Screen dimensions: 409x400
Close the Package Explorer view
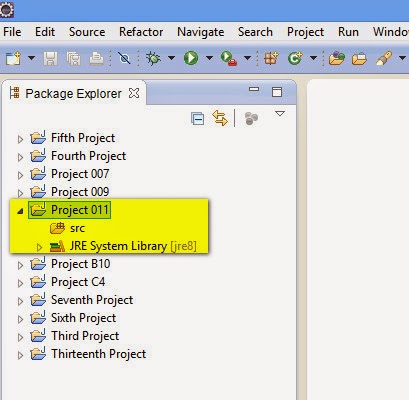[x=134, y=93]
